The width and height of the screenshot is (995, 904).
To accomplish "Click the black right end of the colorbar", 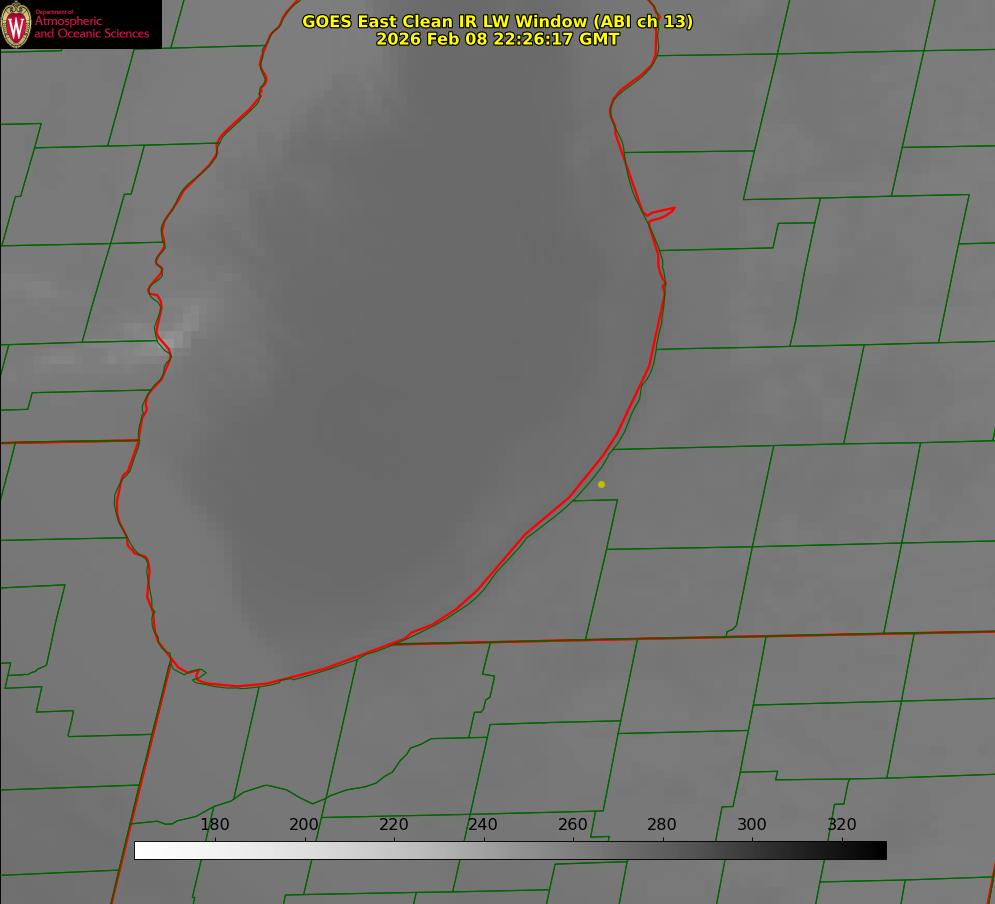I will coord(879,850).
